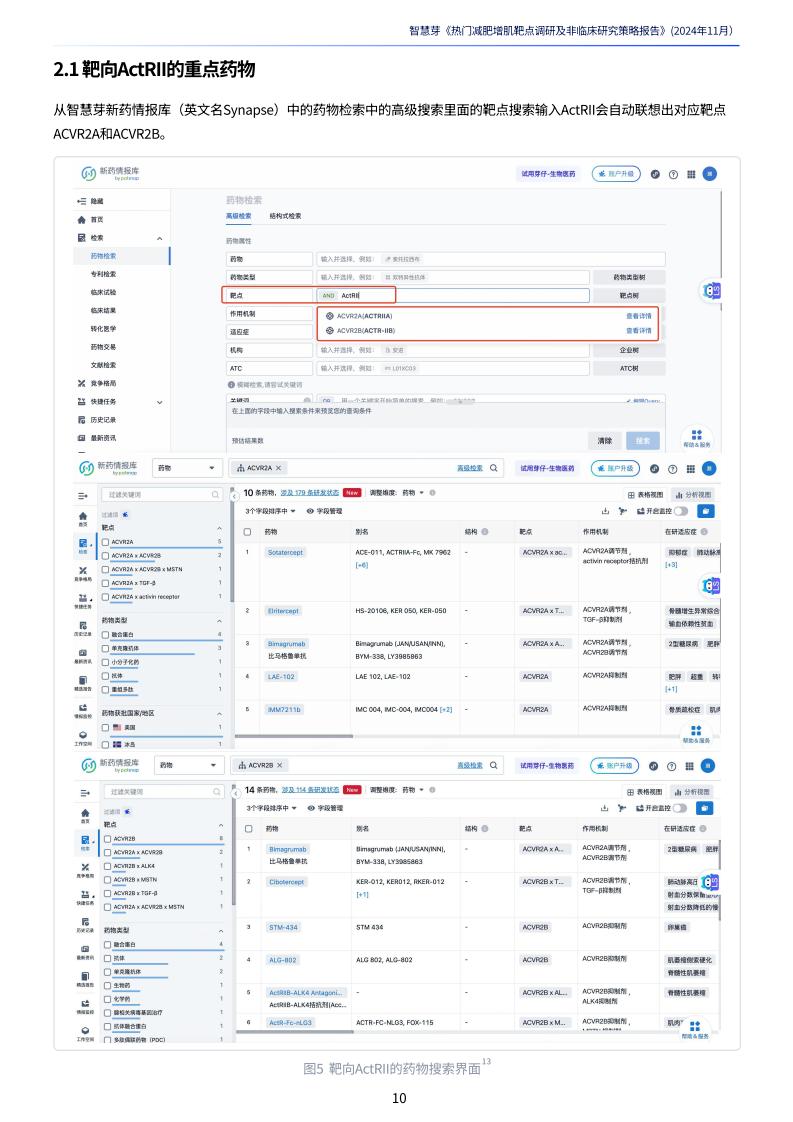793x1122 pixels.
Task: Open 竞争格局 icon in ACVR2B results sidebar
Action: tap(85, 869)
